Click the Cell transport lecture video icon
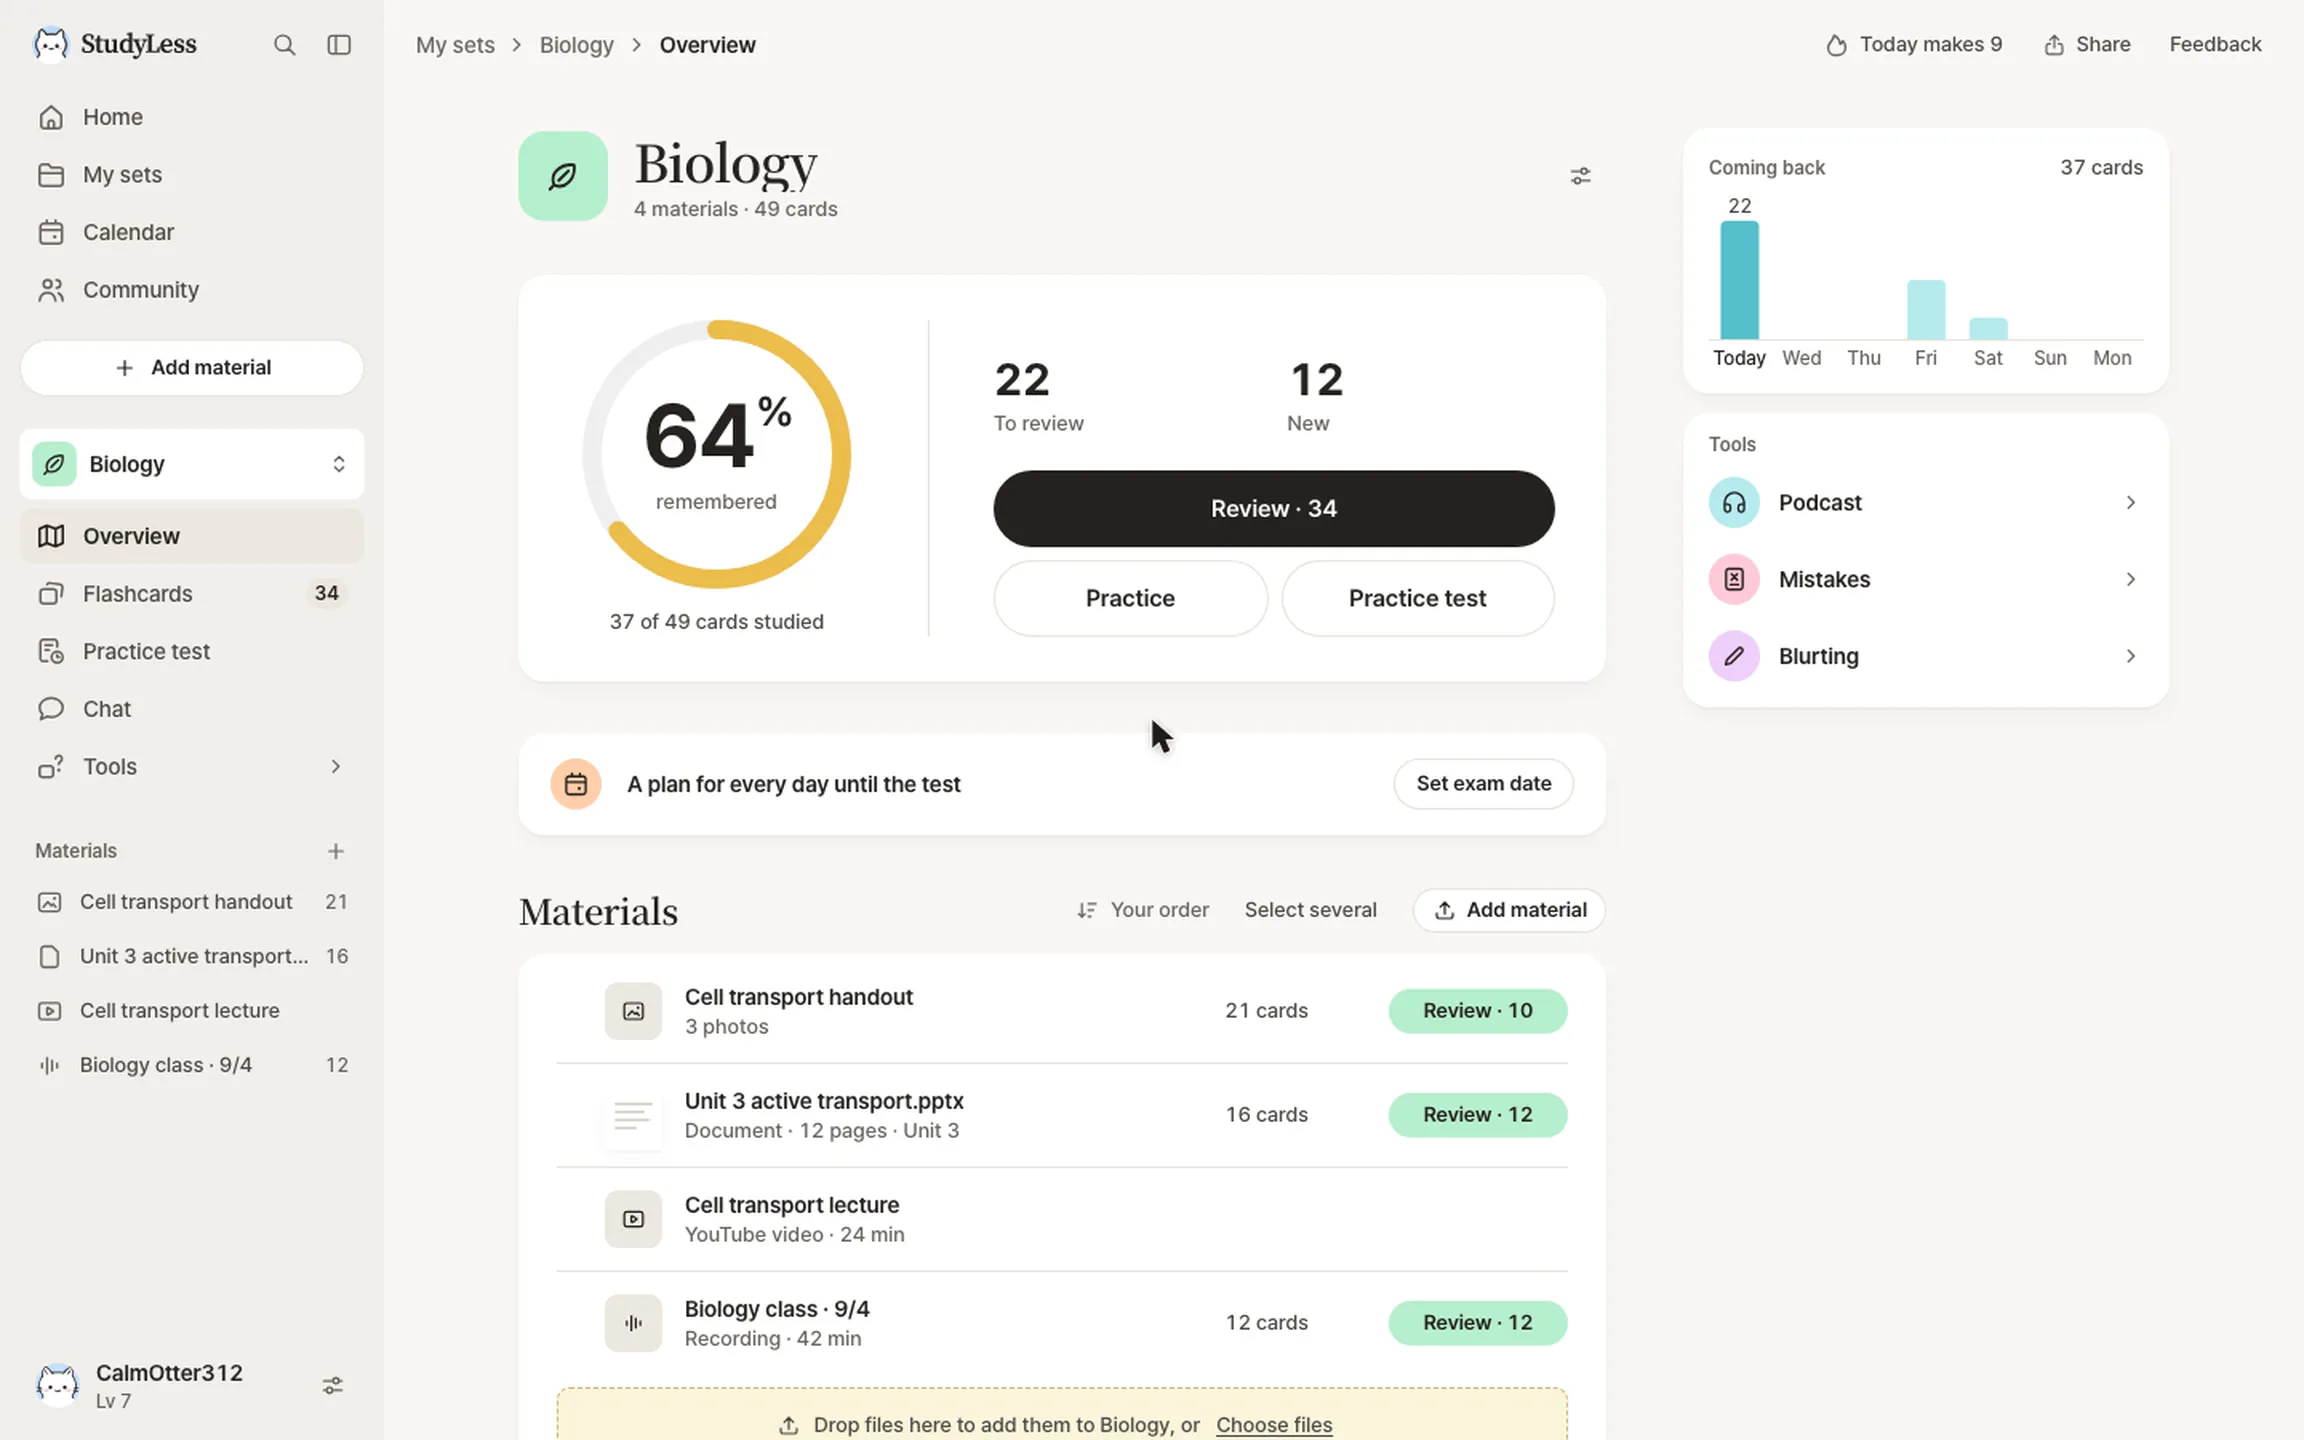 pos(633,1219)
